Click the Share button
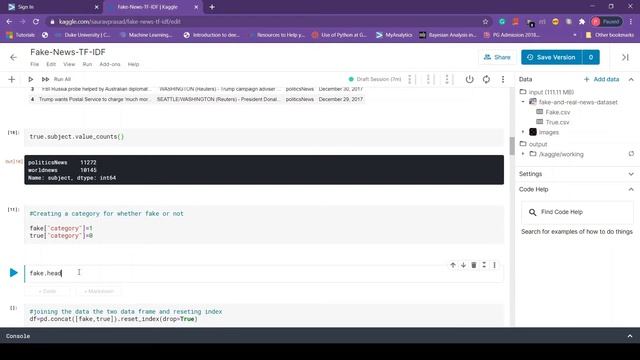This screenshot has height=360, width=640. click(497, 58)
